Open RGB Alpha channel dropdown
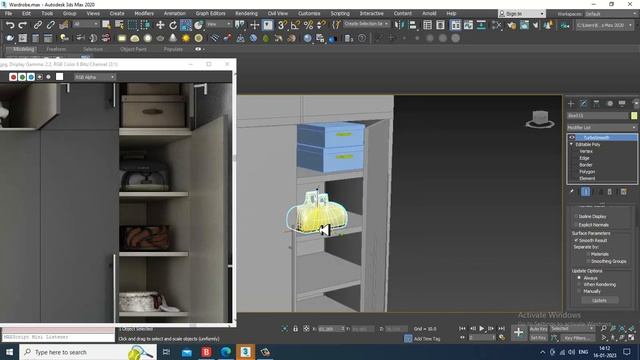640x360 pixels. pyautogui.click(x=95, y=77)
